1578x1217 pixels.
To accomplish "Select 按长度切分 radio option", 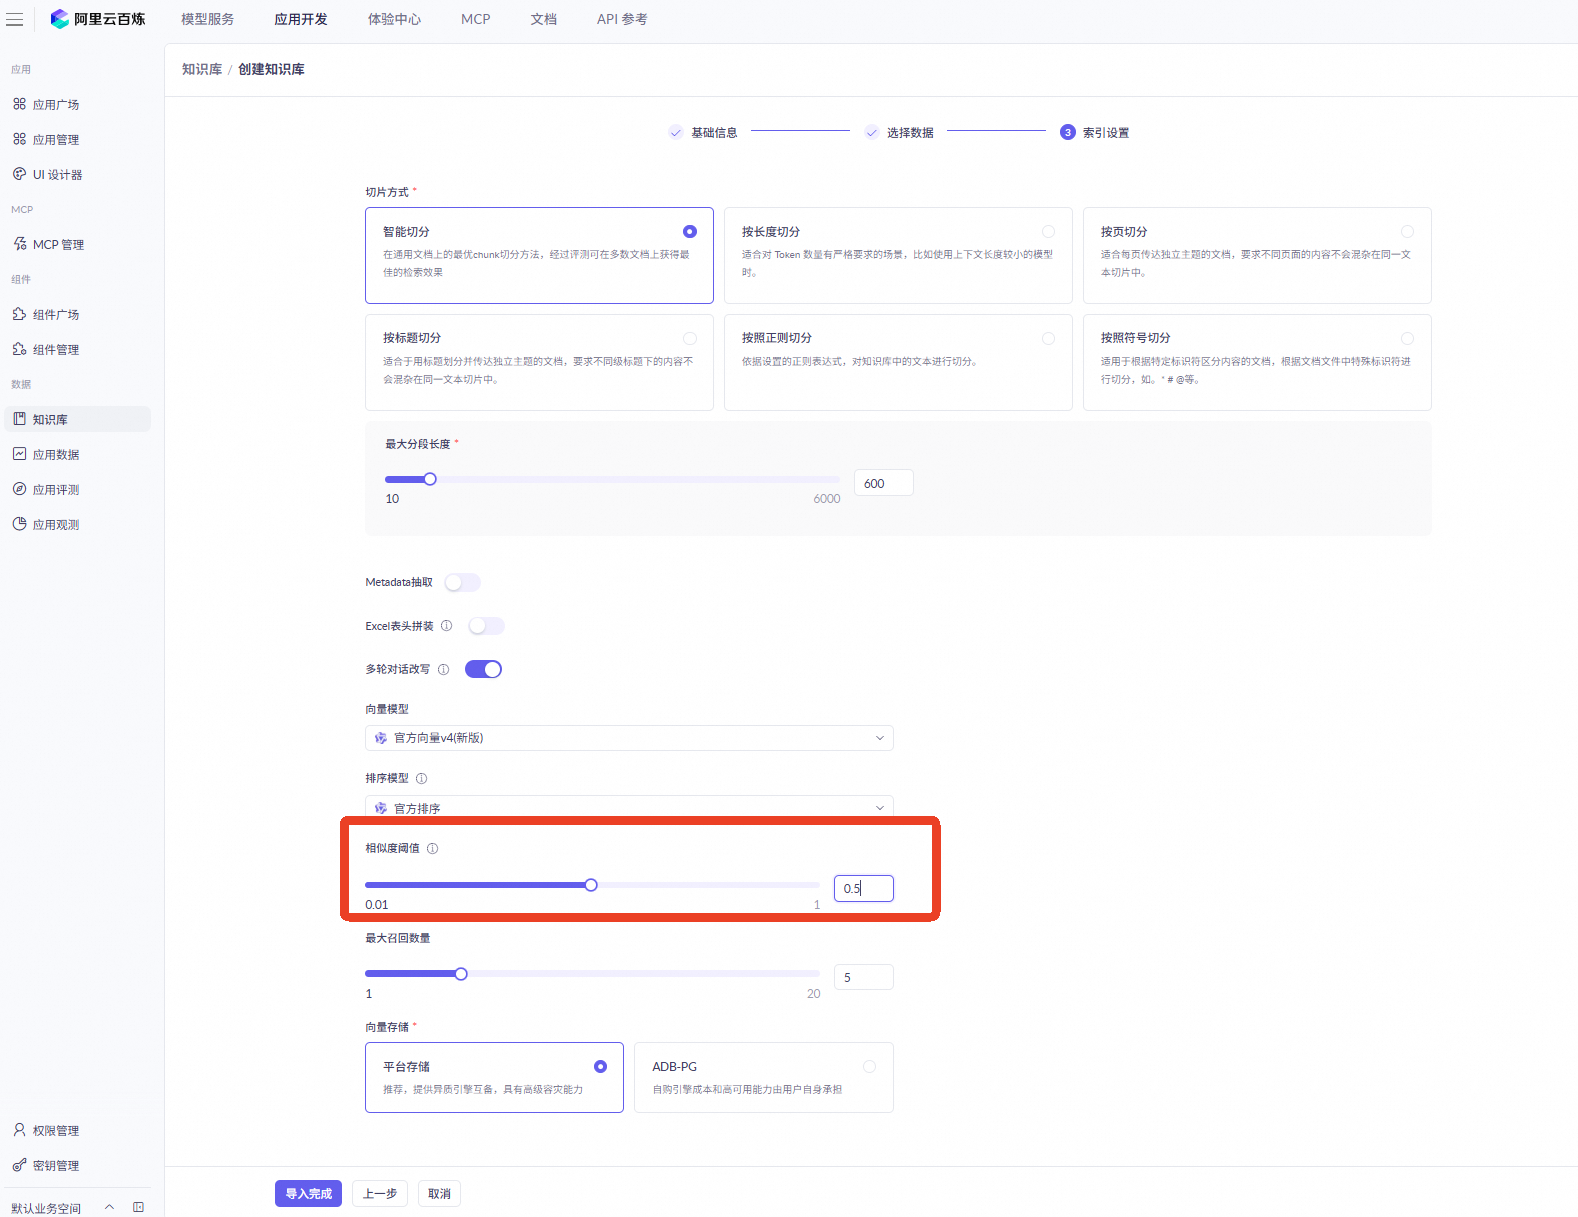I will (1049, 232).
